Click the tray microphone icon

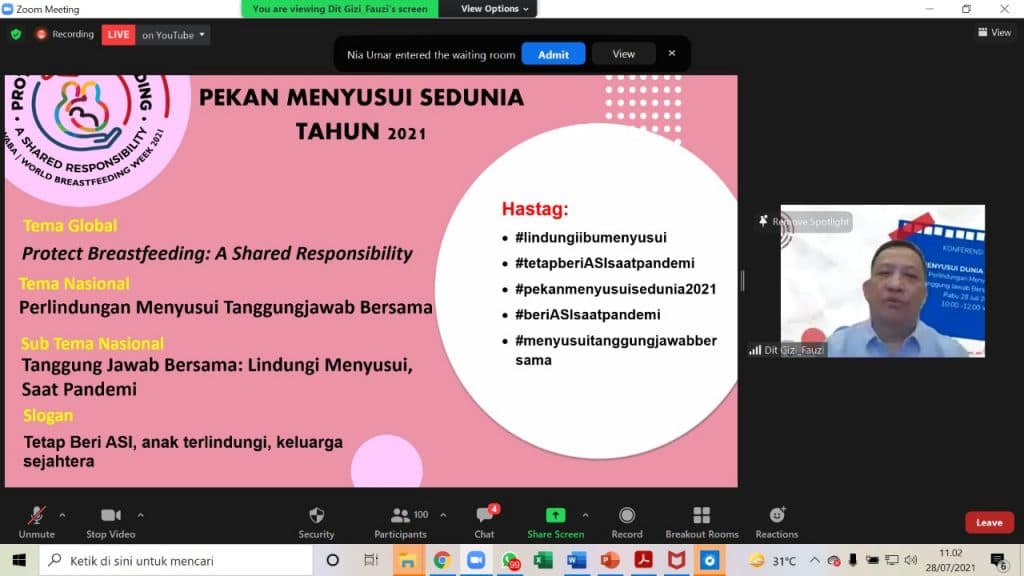tap(852, 560)
